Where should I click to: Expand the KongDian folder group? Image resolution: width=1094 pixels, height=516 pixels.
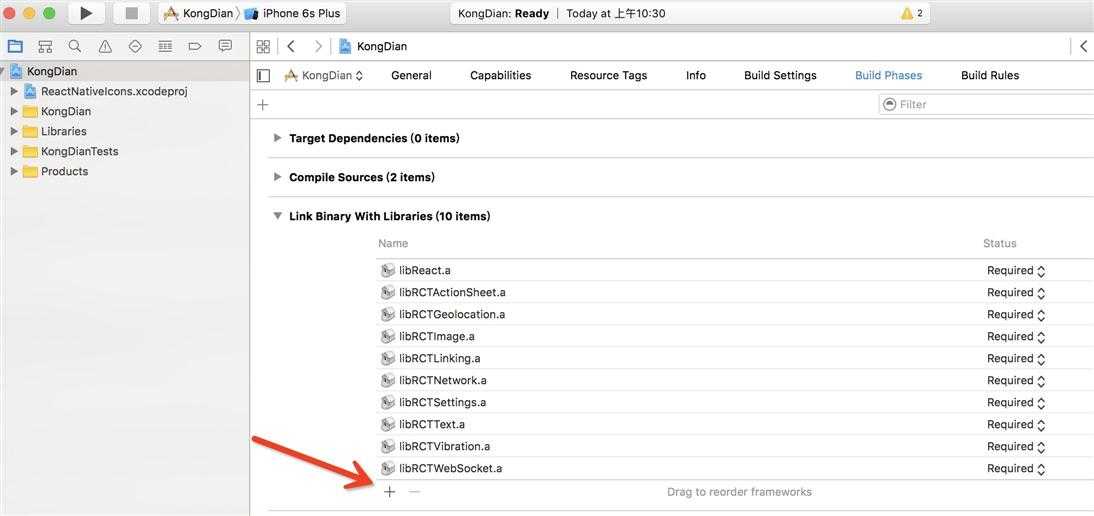14,112
